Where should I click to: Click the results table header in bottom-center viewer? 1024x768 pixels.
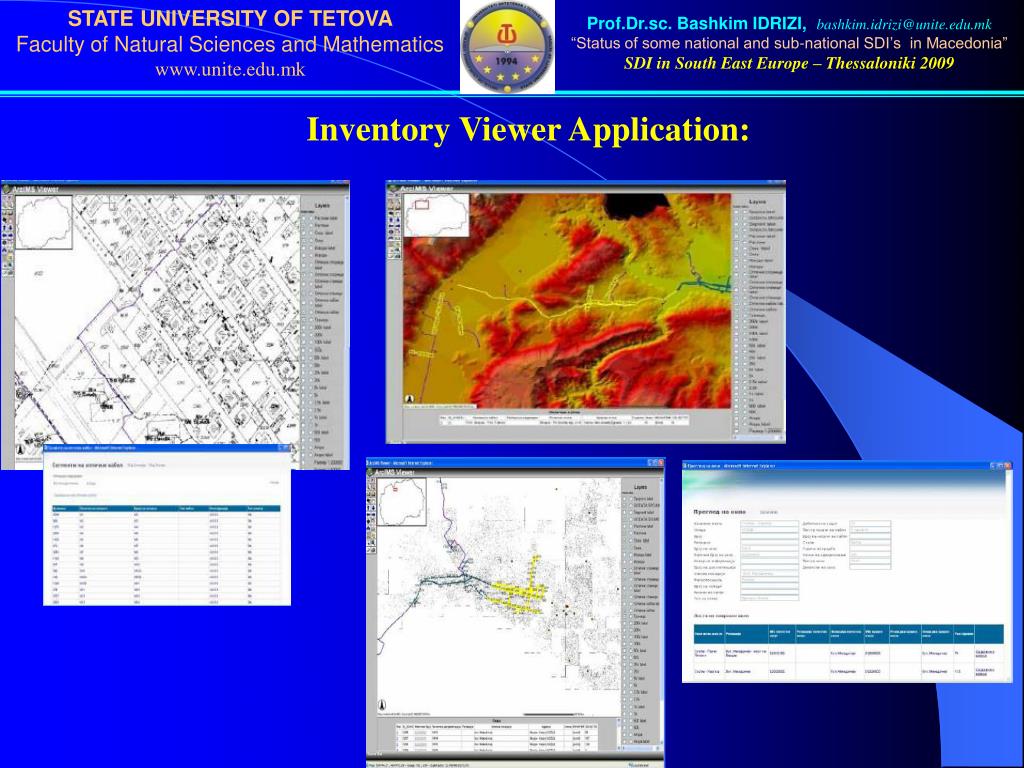496,727
